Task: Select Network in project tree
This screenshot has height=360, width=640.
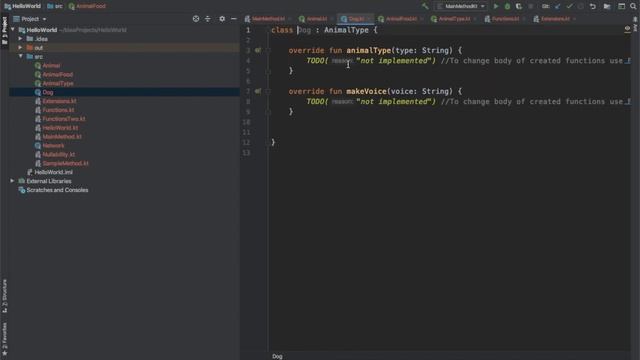Action: (53, 145)
